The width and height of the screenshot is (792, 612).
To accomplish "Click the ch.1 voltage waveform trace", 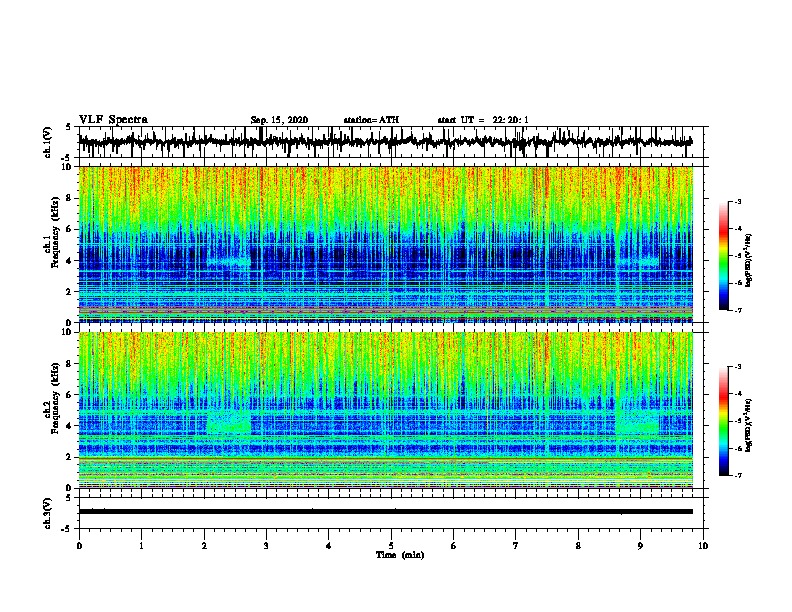I will [x=385, y=142].
